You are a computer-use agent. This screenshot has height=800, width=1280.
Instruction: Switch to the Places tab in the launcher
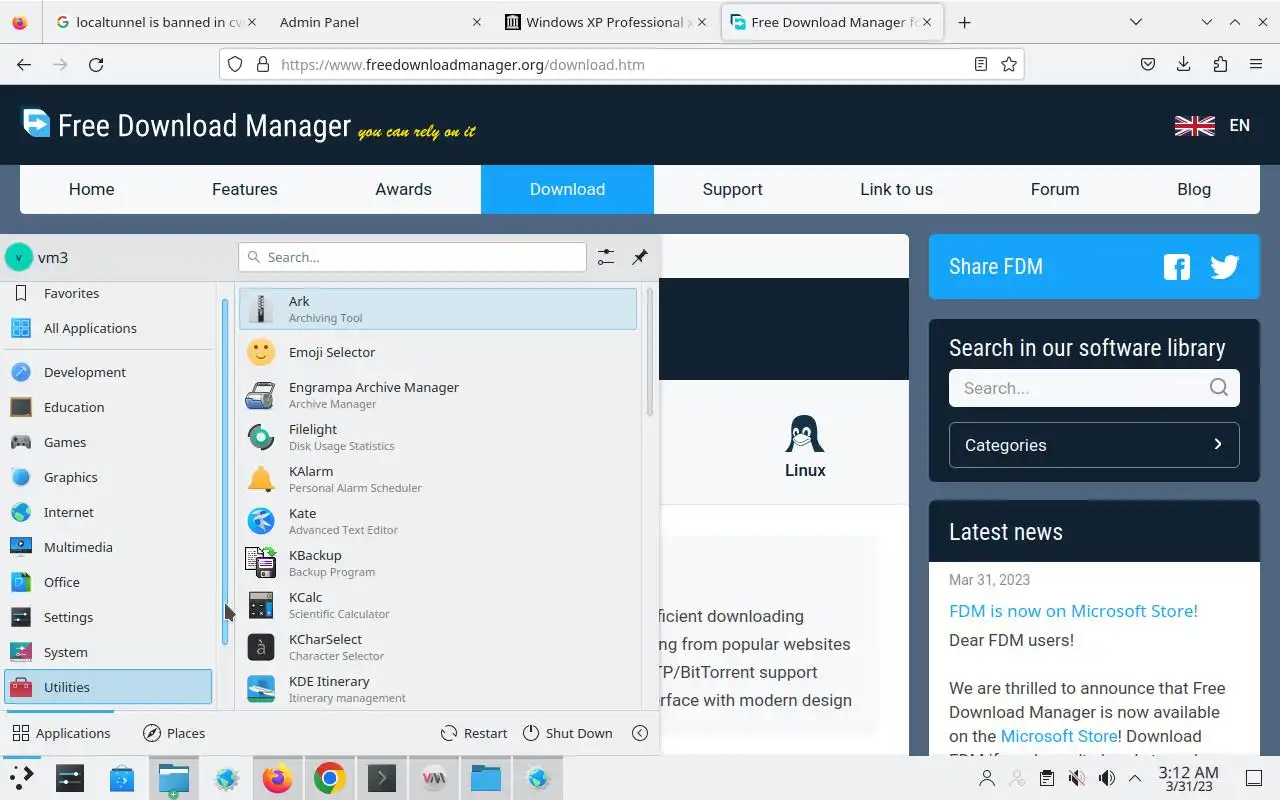174,733
